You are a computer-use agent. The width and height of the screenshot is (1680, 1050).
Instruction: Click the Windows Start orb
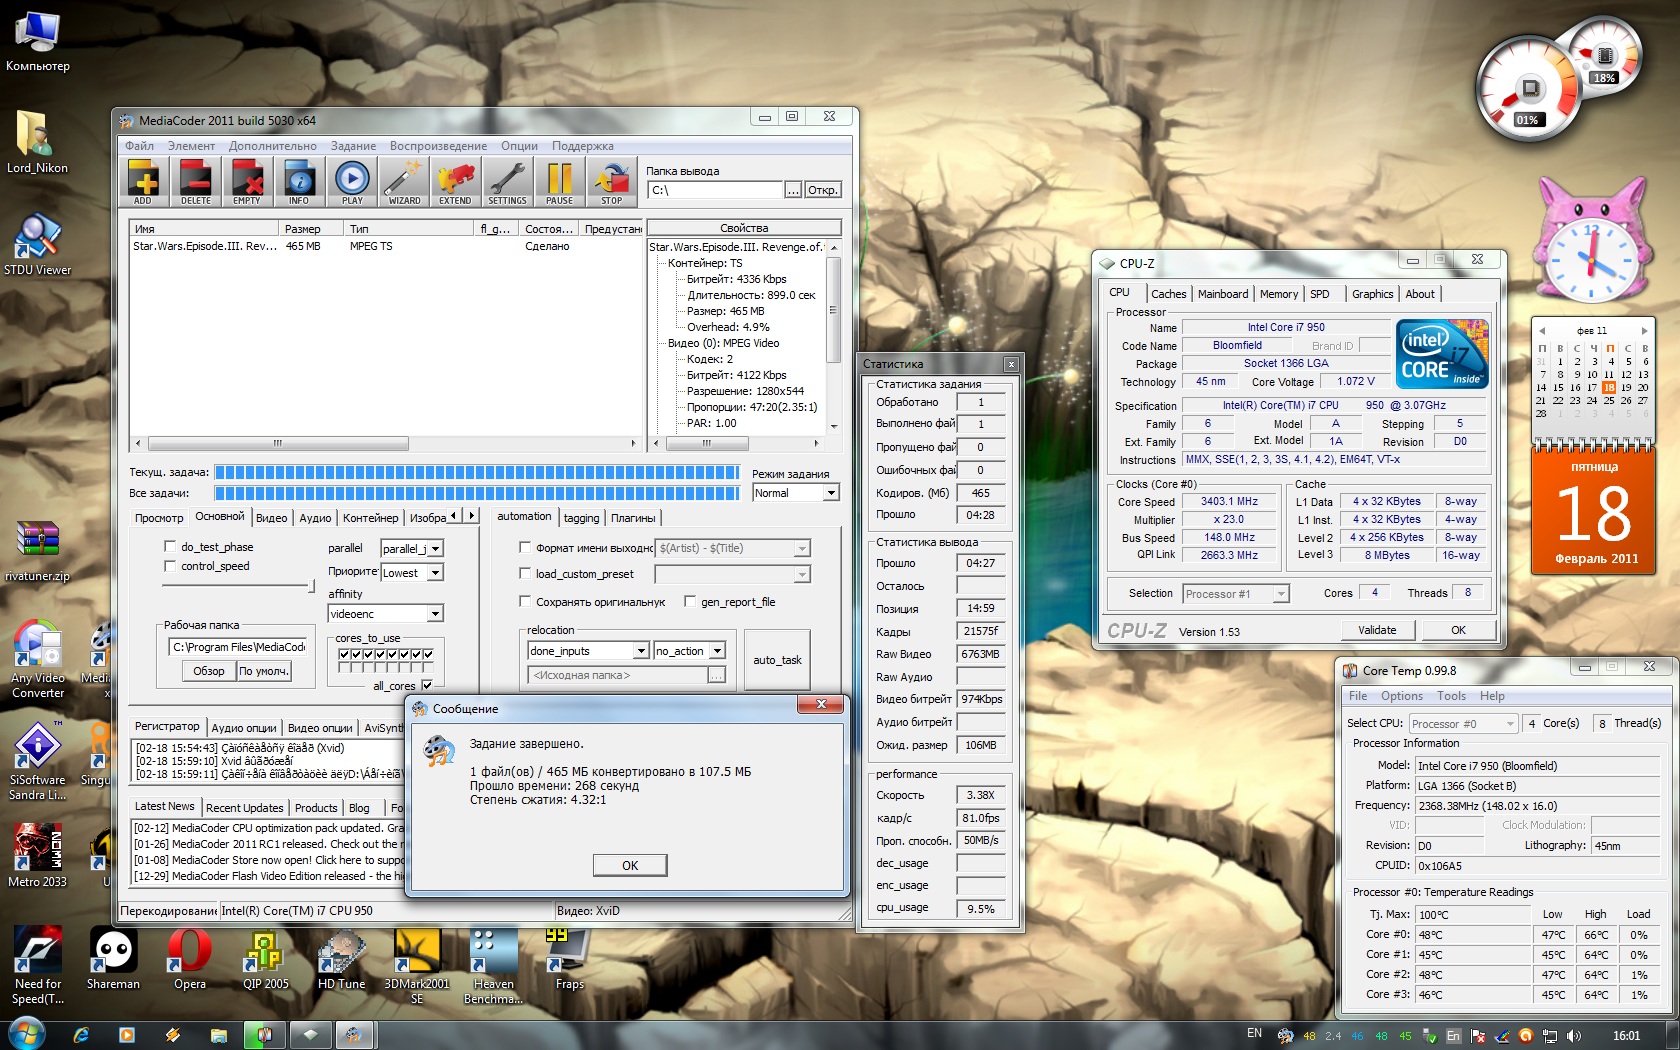click(26, 1035)
